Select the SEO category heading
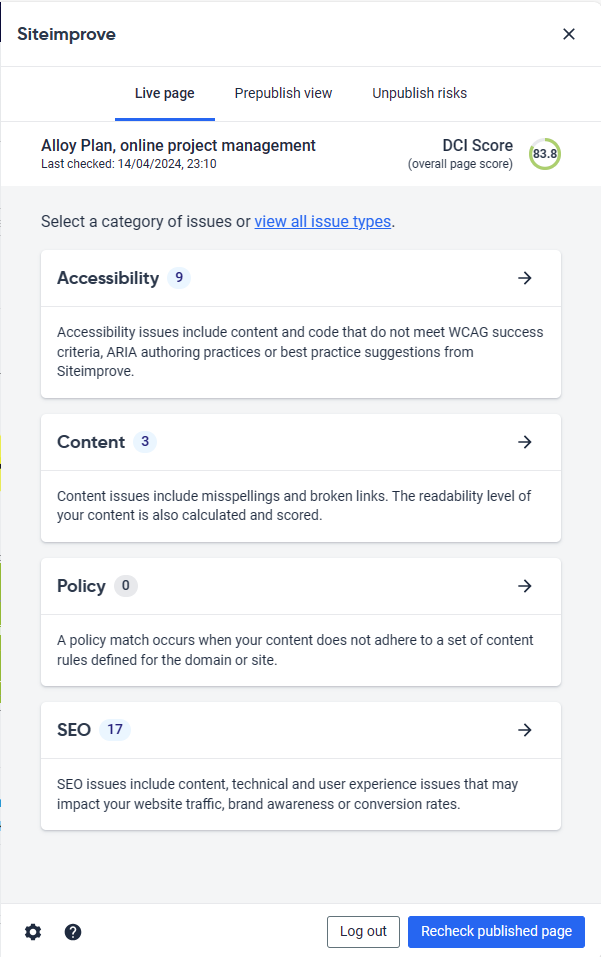Viewport: 601px width, 957px height. (x=74, y=730)
